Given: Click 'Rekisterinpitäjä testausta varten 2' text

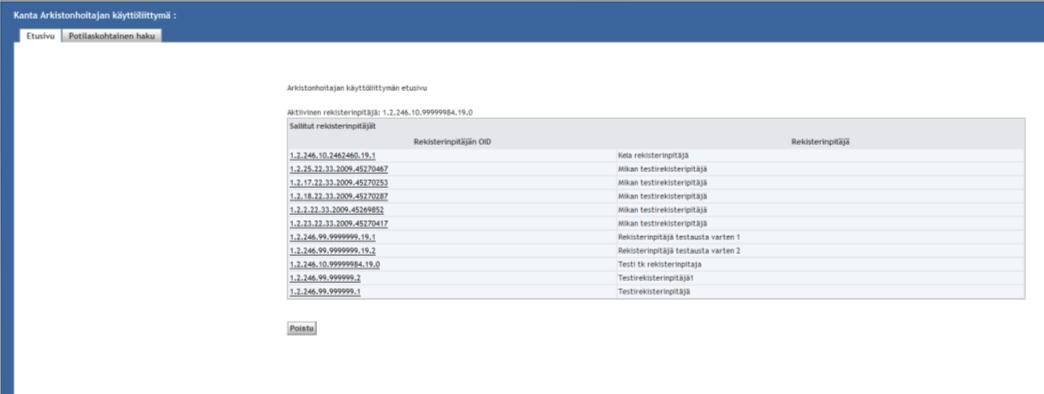Looking at the screenshot, I should coord(679,251).
